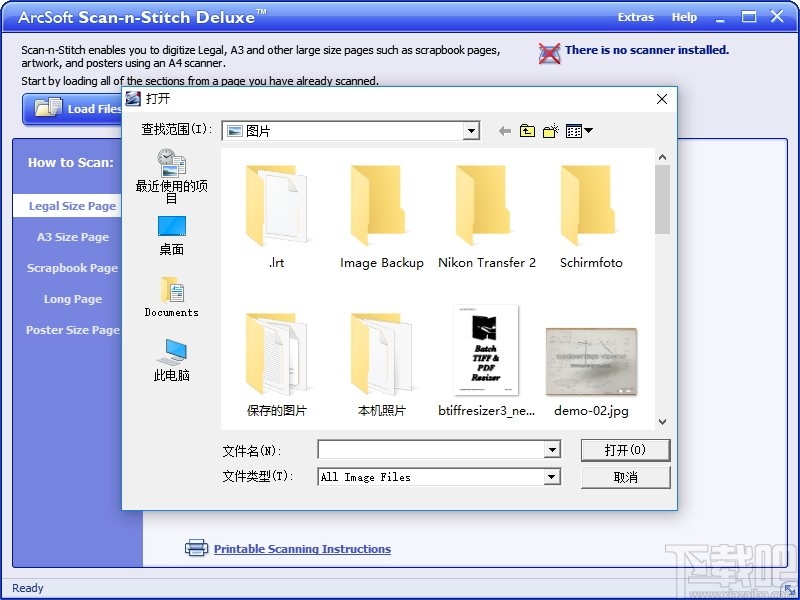Open the 查找范围 location dropdown
800x600 pixels.
pyautogui.click(x=470, y=131)
